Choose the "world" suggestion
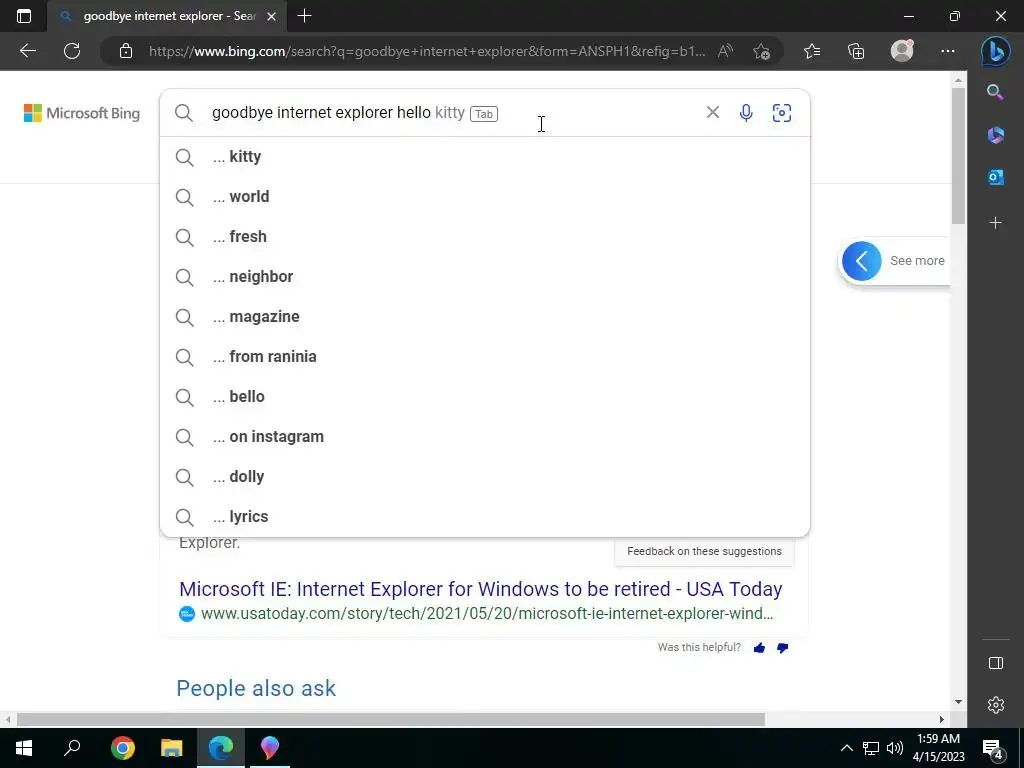This screenshot has width=1024, height=768. point(485,197)
